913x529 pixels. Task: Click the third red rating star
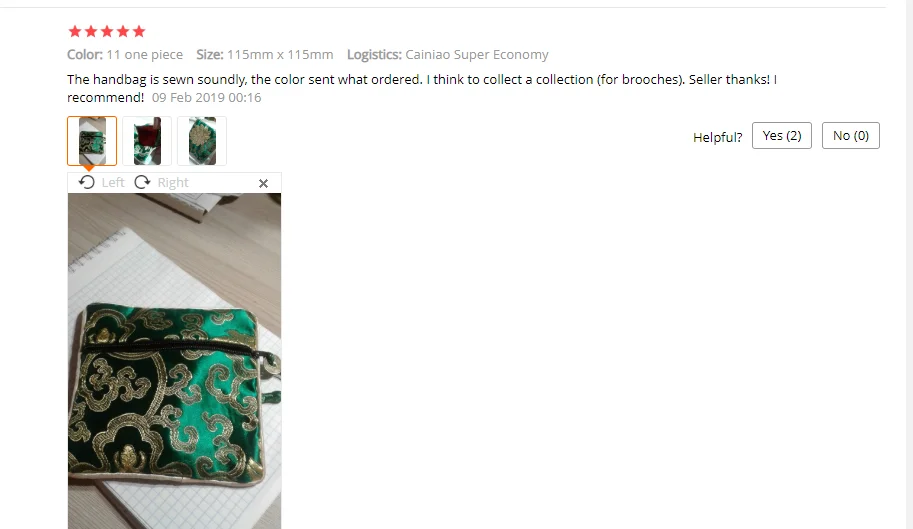pos(107,31)
